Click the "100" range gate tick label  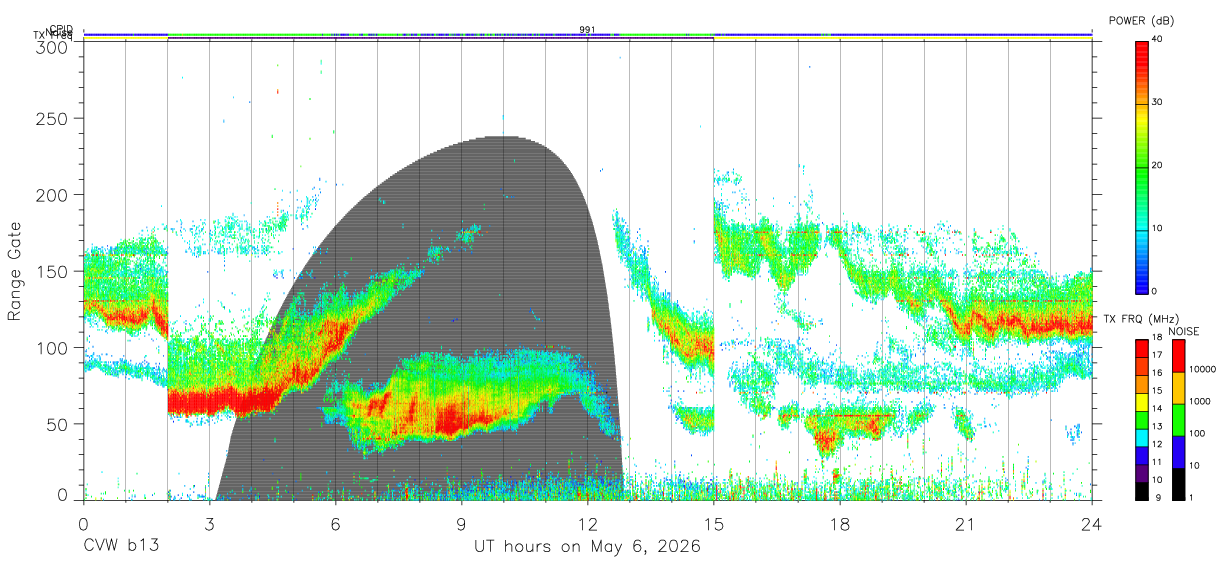point(53,348)
